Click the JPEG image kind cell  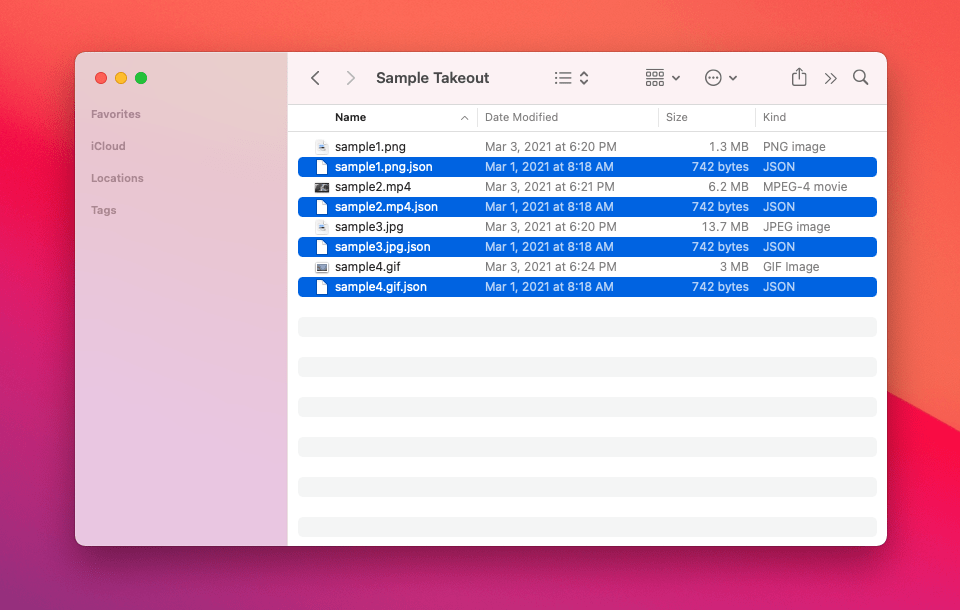[x=797, y=227]
